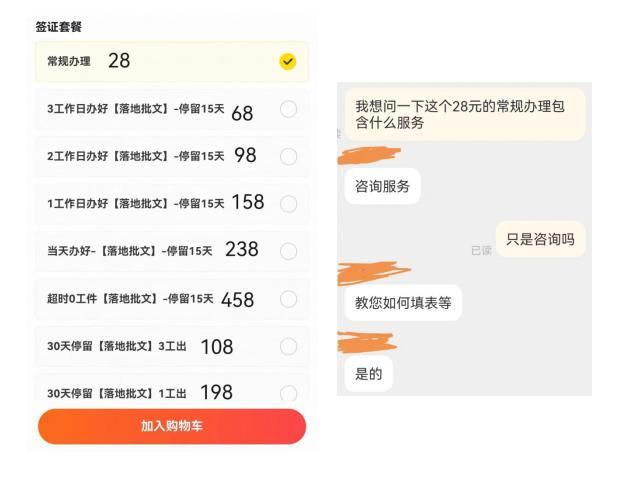The height and width of the screenshot is (498, 620).
Task: Click the 已读 read status label
Action: (481, 250)
